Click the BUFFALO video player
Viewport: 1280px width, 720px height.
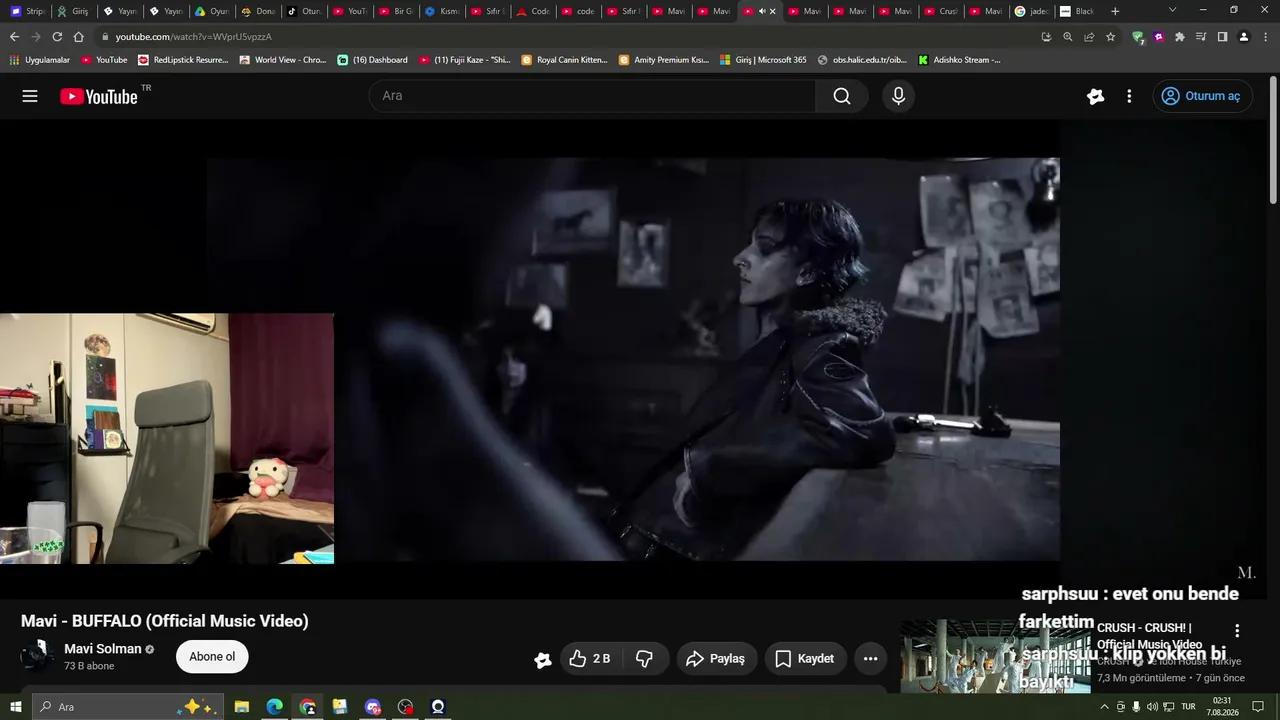pyautogui.click(x=633, y=359)
